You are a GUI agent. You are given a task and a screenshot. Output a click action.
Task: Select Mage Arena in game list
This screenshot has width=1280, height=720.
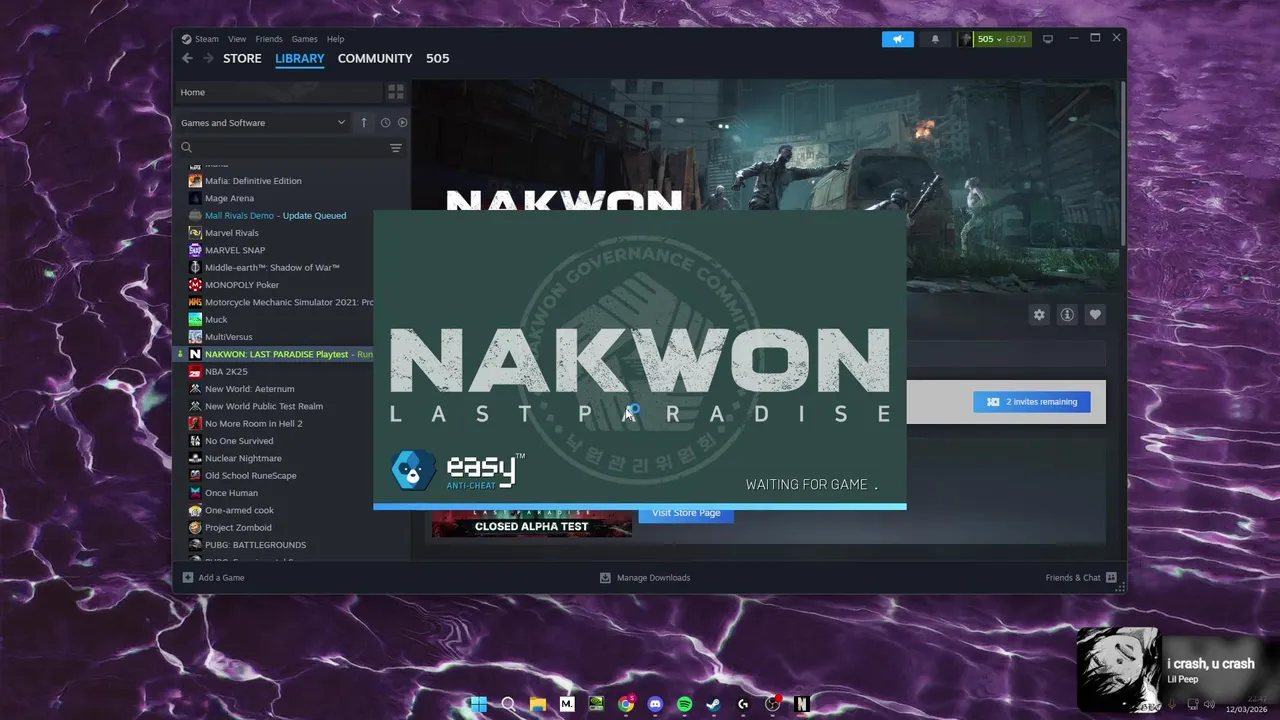click(229, 198)
